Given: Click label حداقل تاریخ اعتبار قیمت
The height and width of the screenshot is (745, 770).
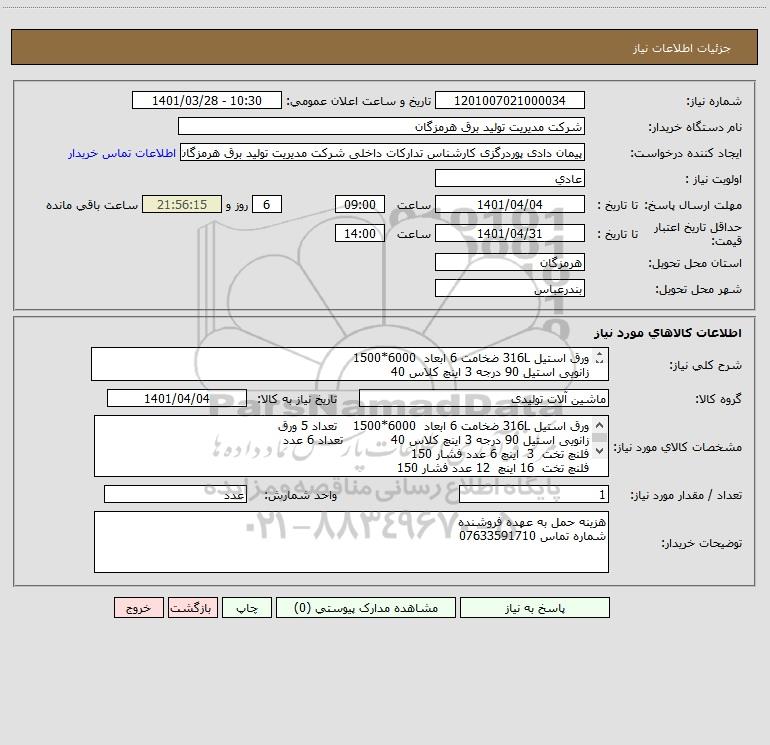Looking at the screenshot, I should click(x=698, y=234).
